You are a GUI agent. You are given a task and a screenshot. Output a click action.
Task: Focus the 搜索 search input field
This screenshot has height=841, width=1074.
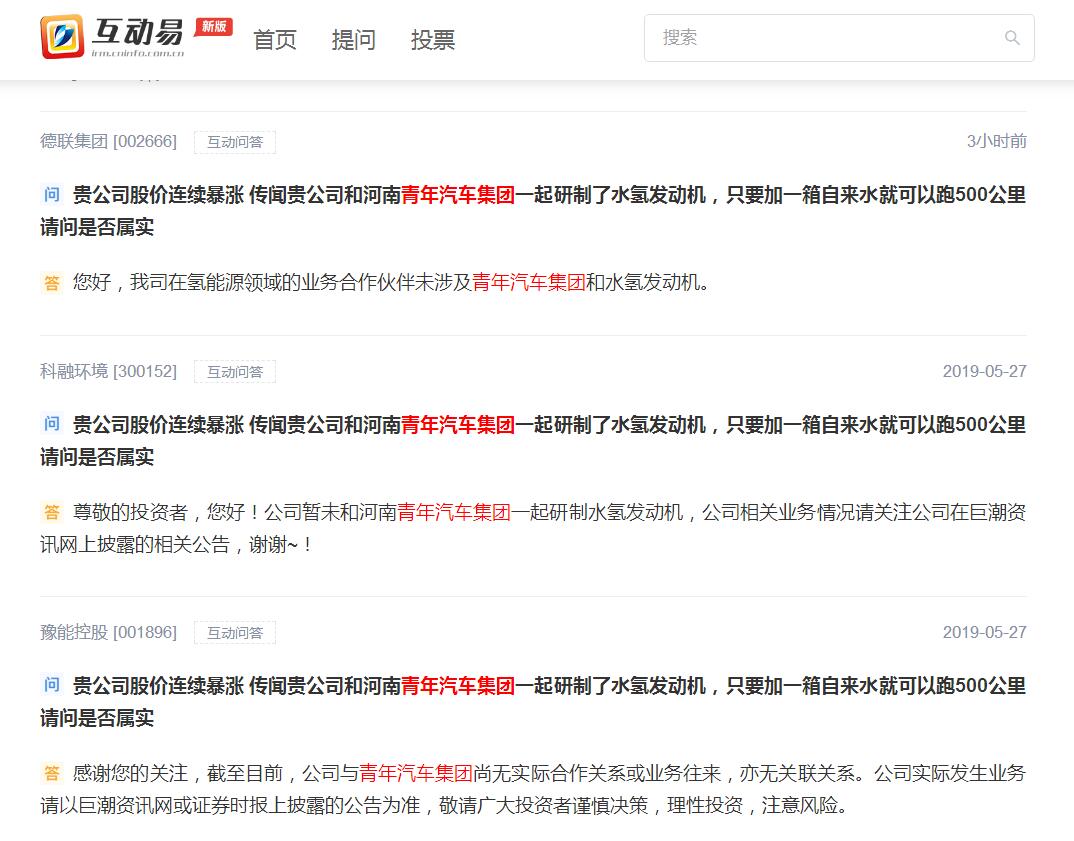click(820, 38)
